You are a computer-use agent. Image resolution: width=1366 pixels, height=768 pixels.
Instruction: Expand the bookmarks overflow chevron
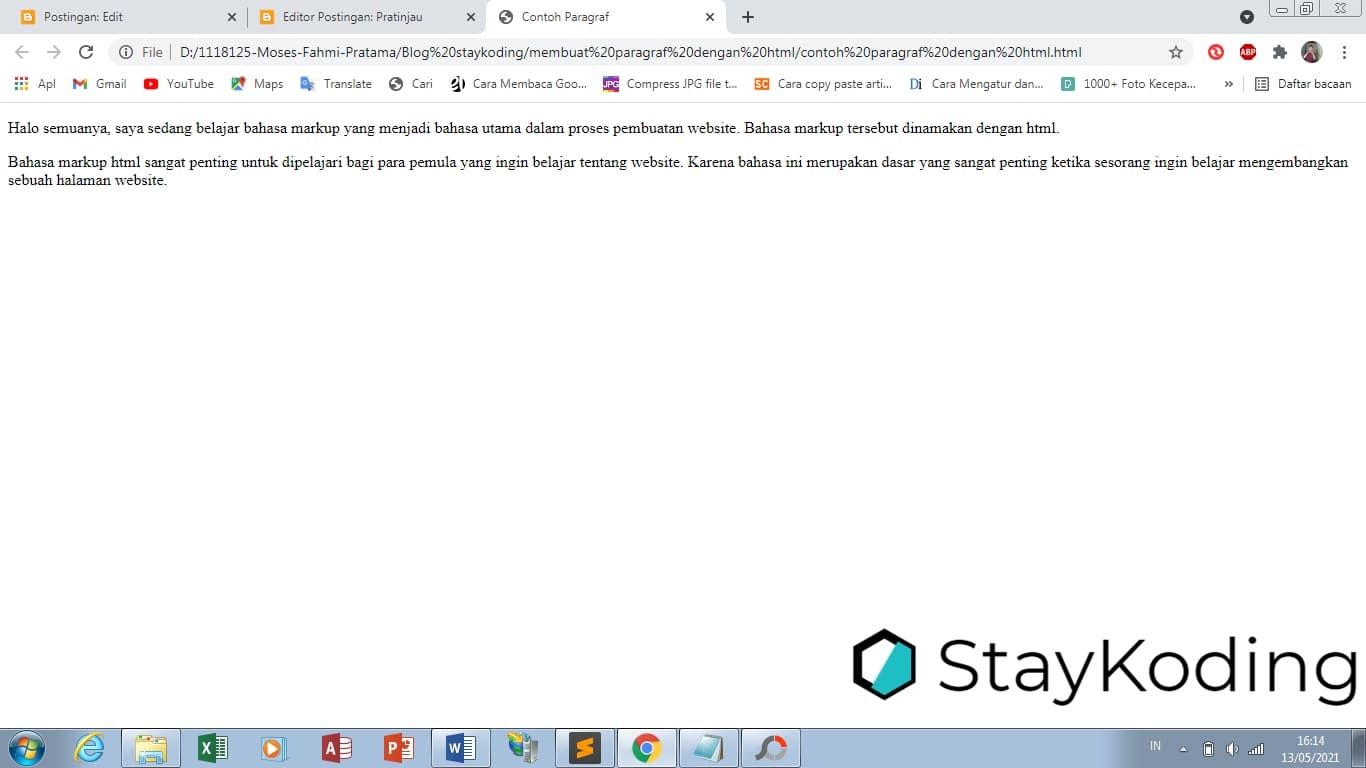(1228, 84)
